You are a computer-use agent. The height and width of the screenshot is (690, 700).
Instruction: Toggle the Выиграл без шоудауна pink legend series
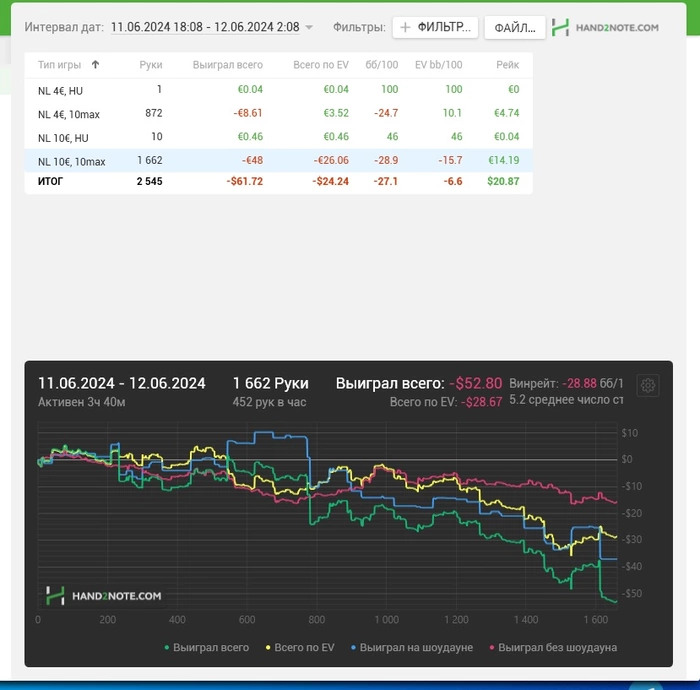tap(553, 648)
